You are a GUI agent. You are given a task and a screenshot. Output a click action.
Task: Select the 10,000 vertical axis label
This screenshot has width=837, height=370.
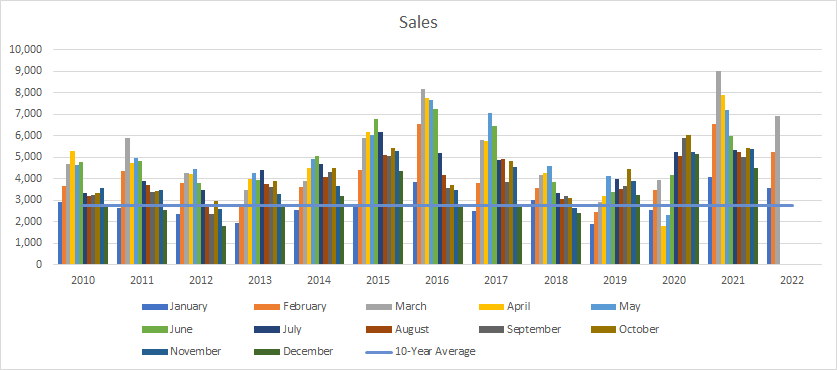[27, 50]
